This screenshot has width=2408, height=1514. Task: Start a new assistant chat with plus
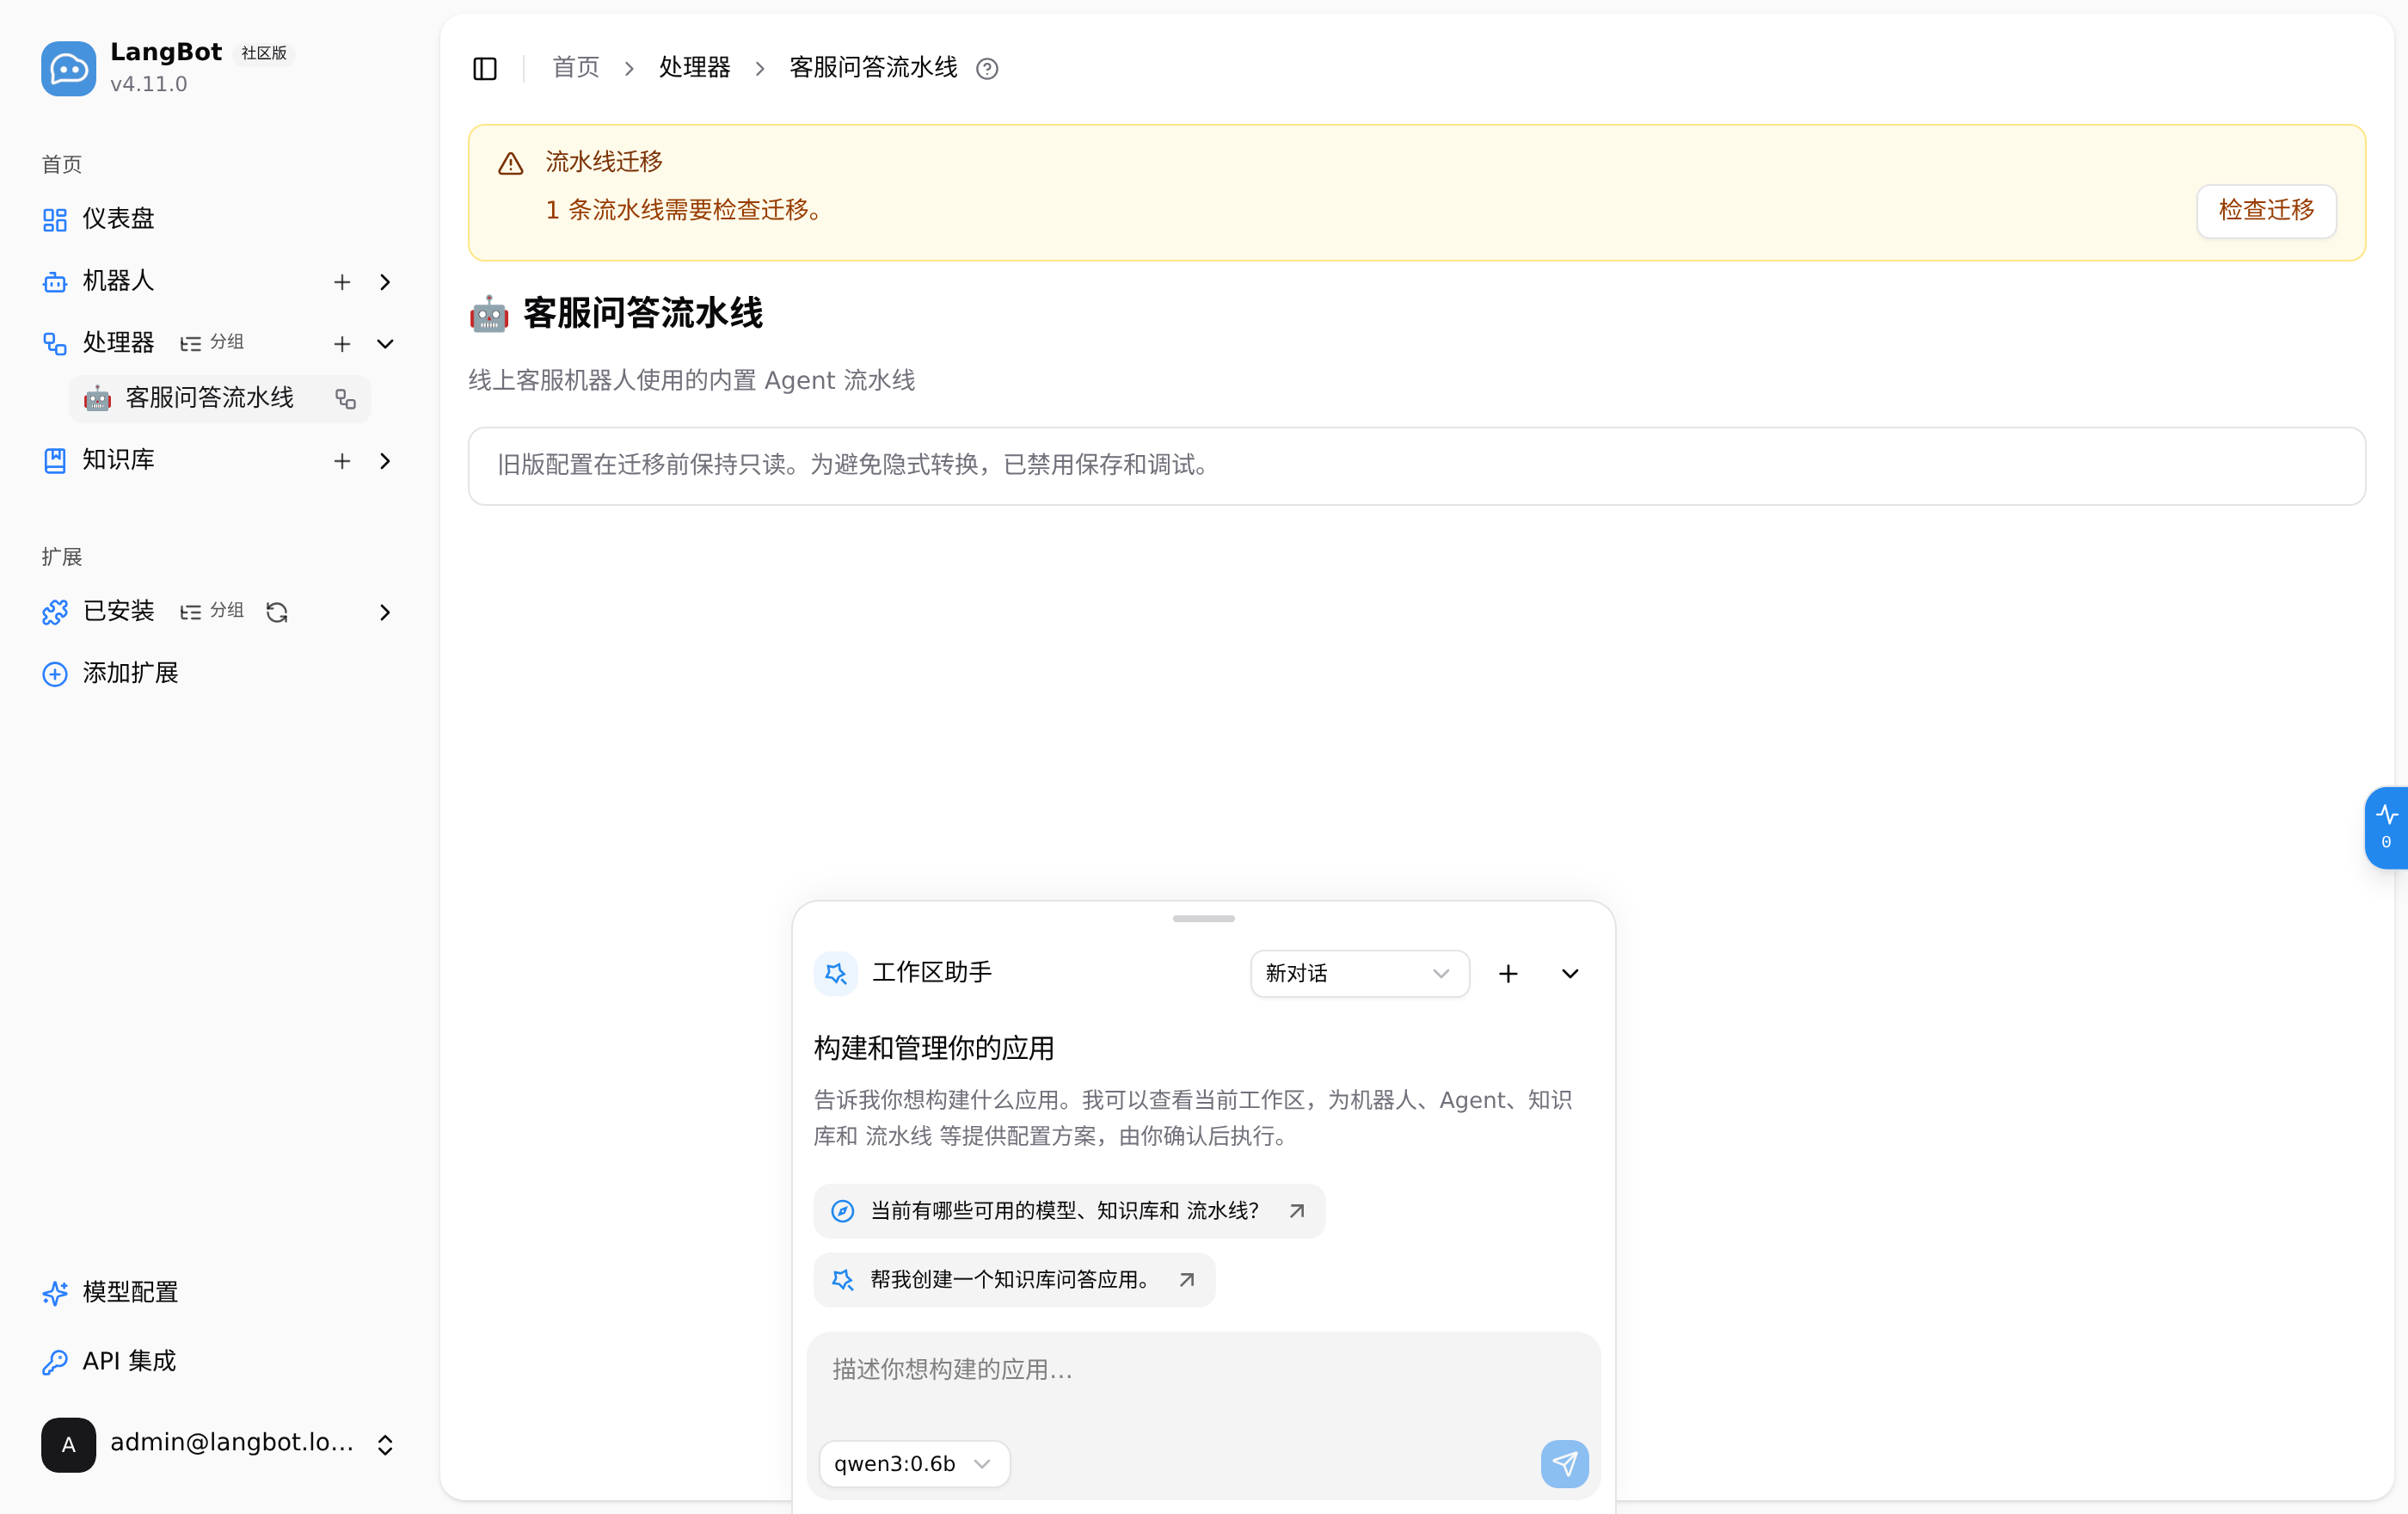click(1508, 973)
